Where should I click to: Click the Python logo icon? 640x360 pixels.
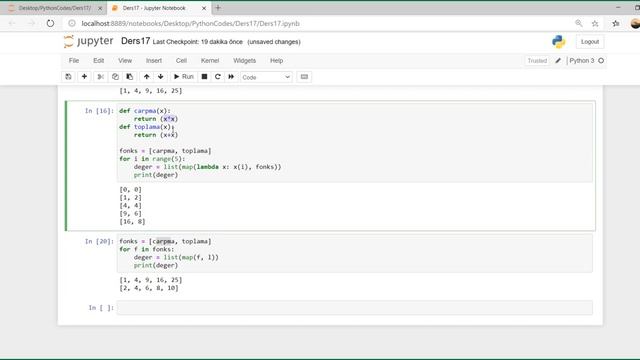[558, 42]
